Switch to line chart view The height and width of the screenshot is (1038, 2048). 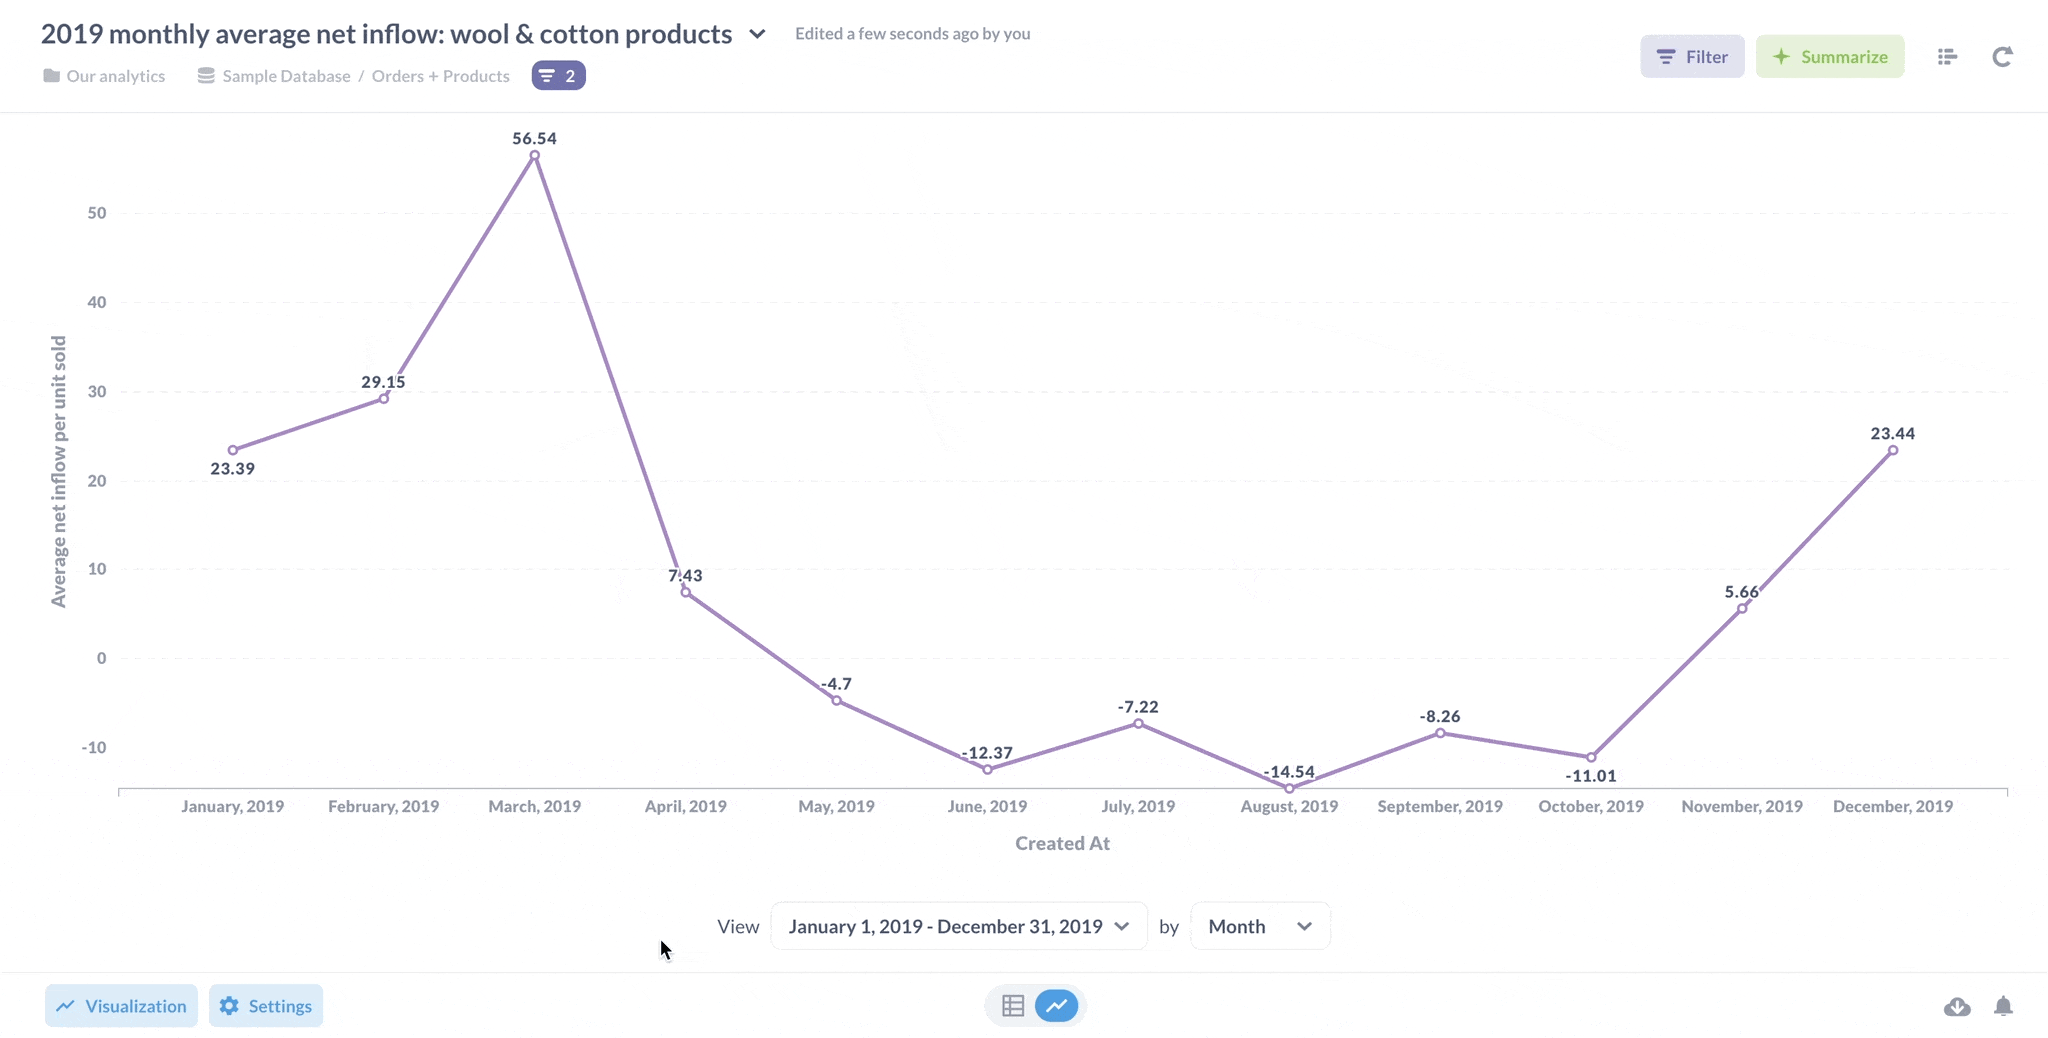1057,1006
